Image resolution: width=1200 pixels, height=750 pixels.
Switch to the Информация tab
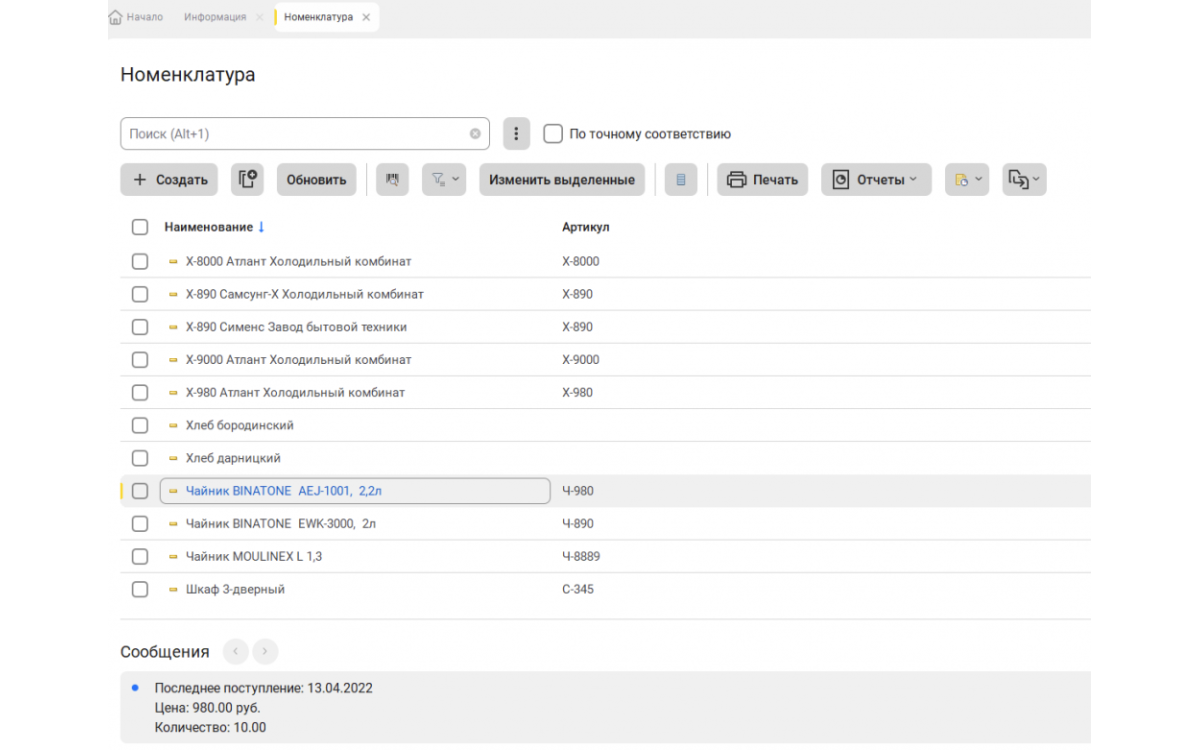pos(215,17)
